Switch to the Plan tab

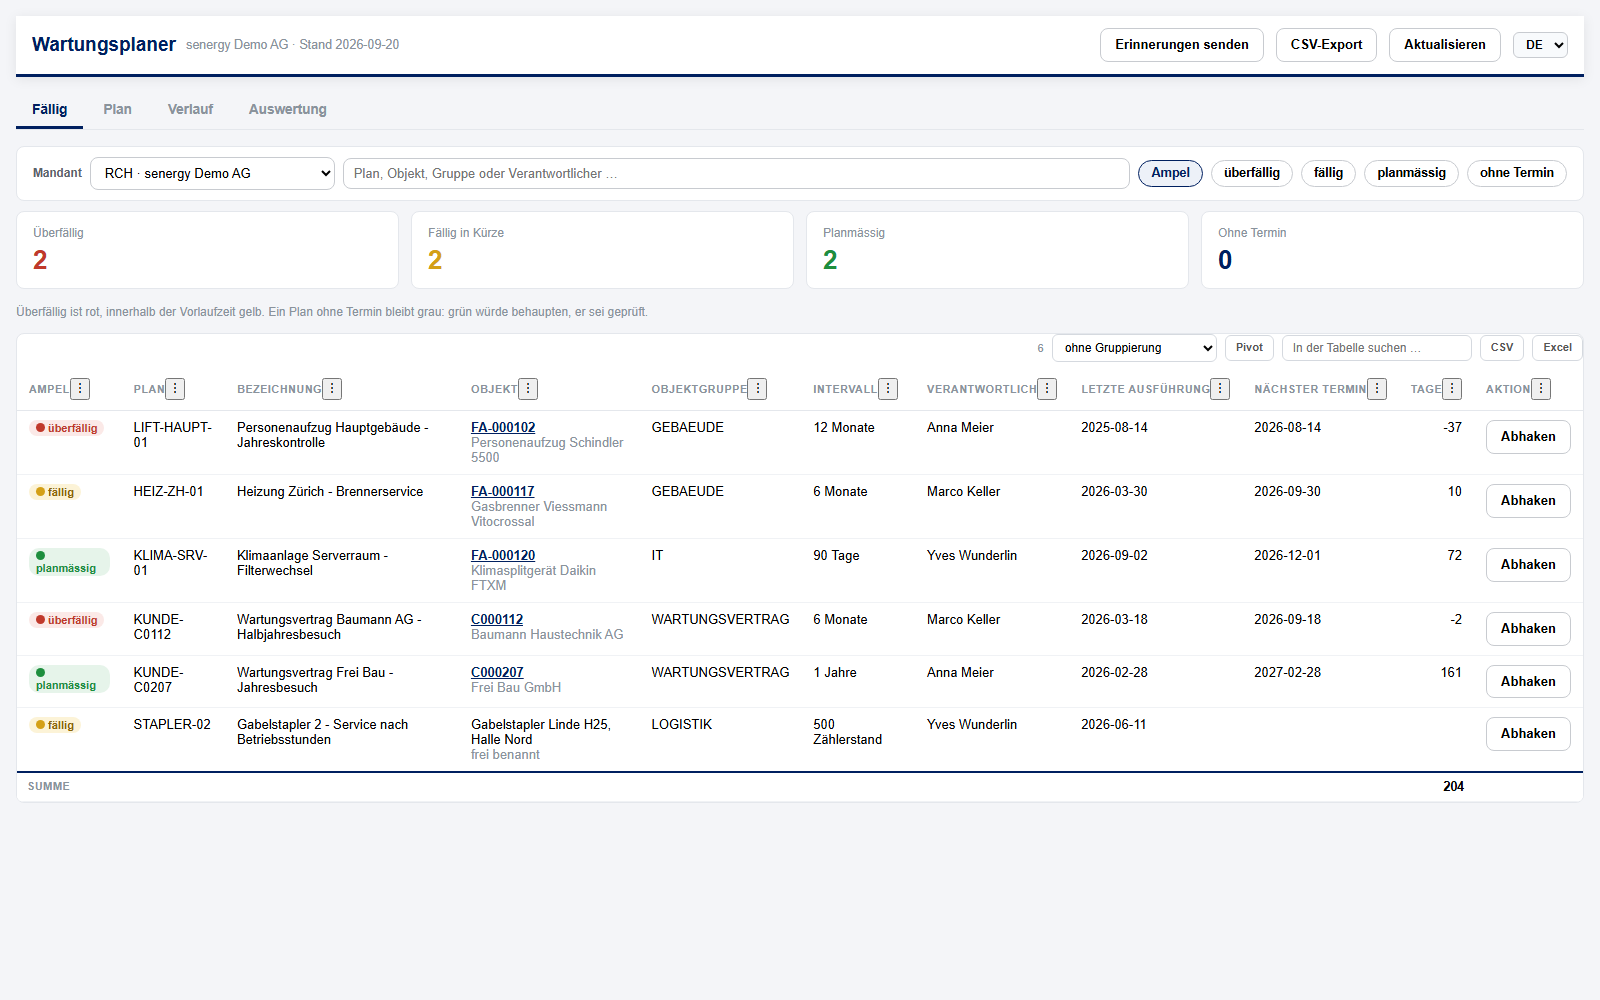(x=117, y=109)
